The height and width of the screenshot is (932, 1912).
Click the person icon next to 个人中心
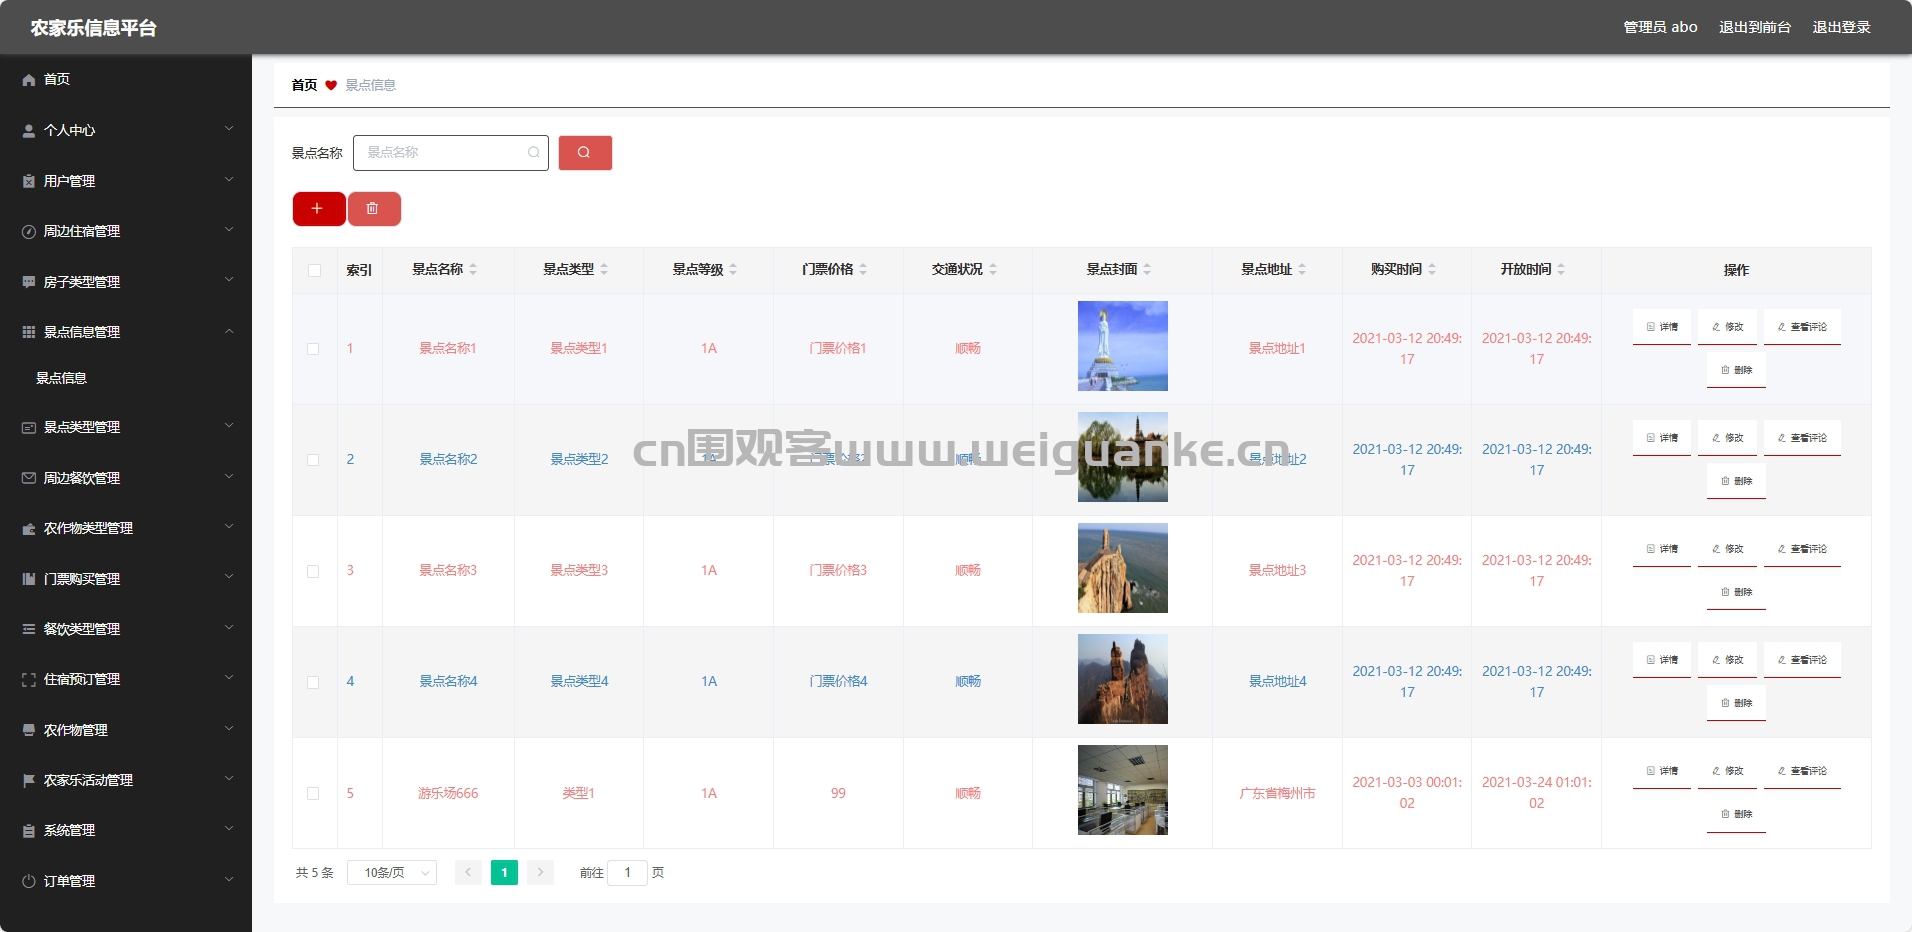(x=29, y=130)
